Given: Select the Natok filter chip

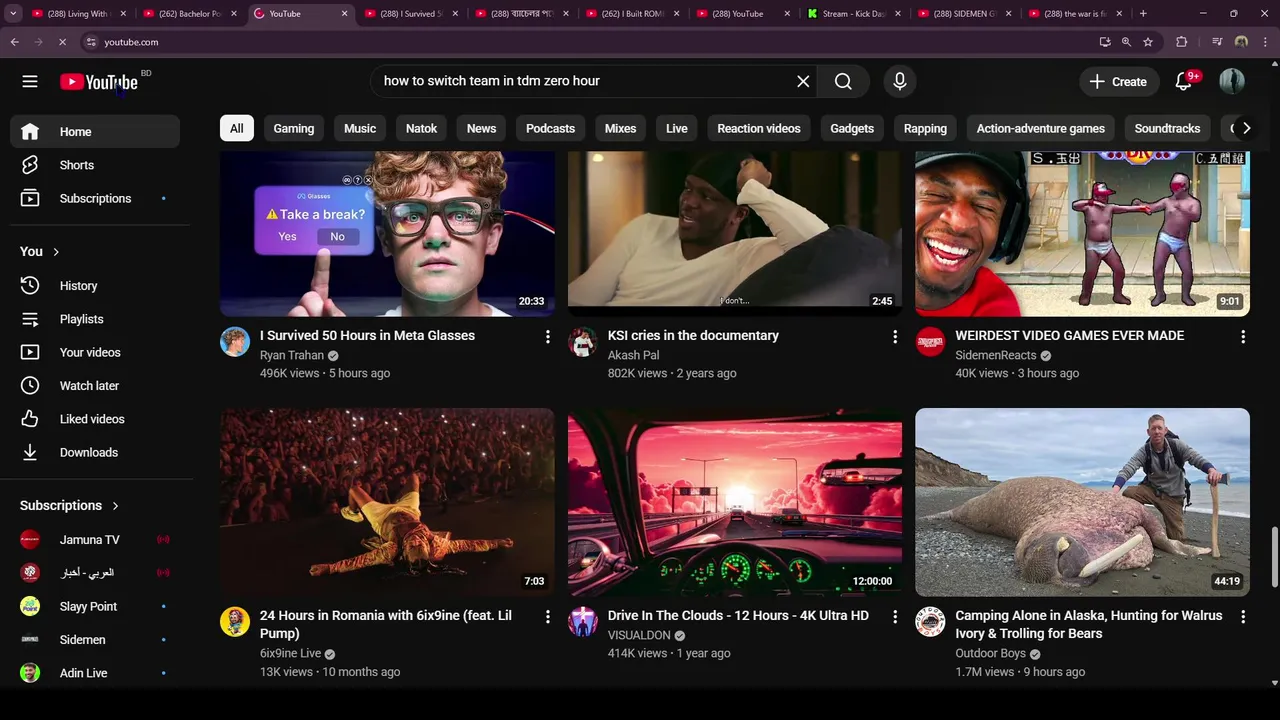Looking at the screenshot, I should click(421, 128).
